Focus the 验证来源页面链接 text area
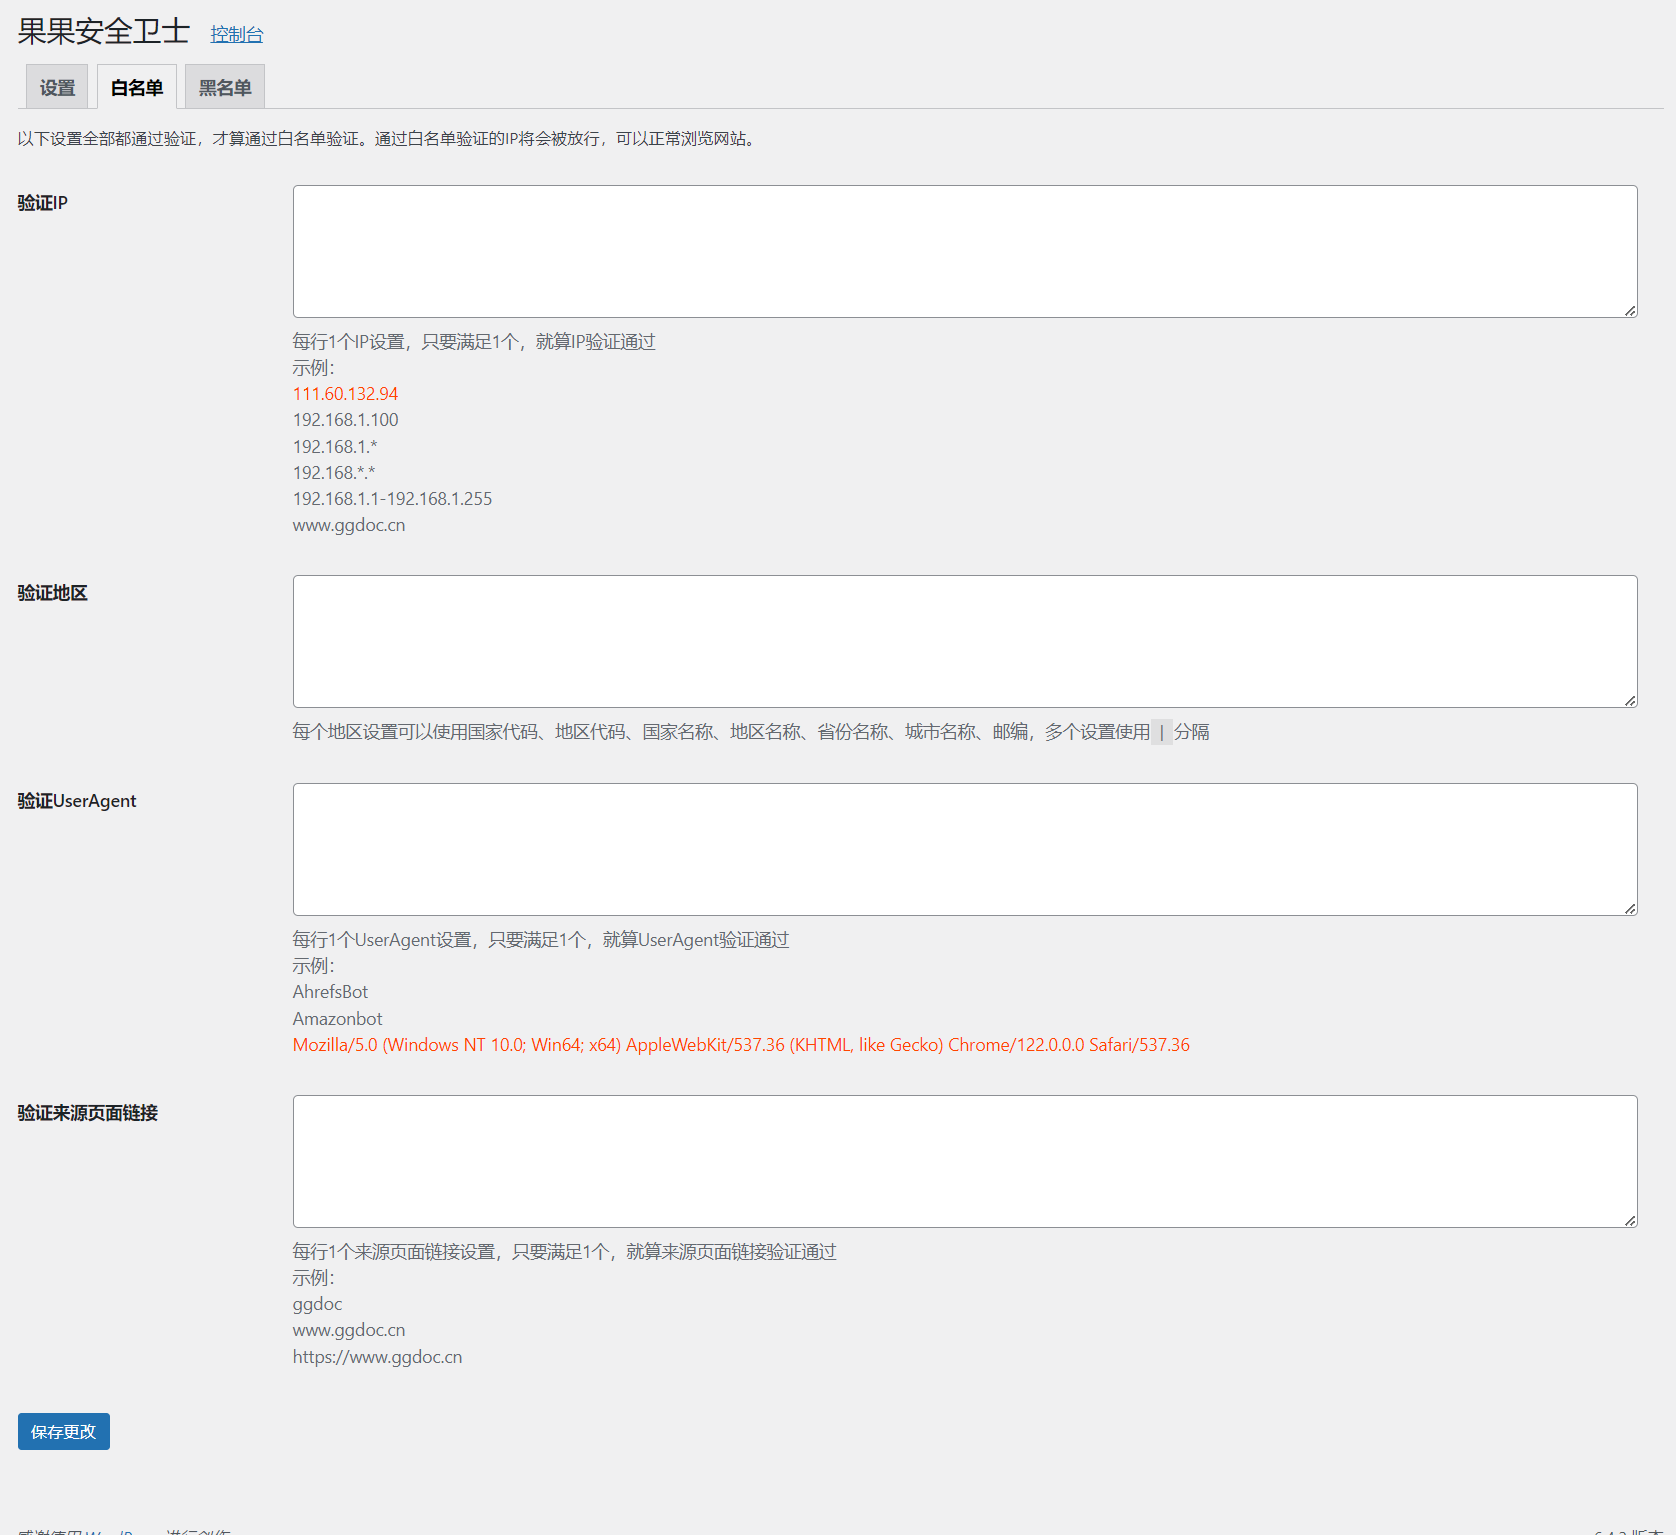The image size is (1676, 1535). 965,1161
